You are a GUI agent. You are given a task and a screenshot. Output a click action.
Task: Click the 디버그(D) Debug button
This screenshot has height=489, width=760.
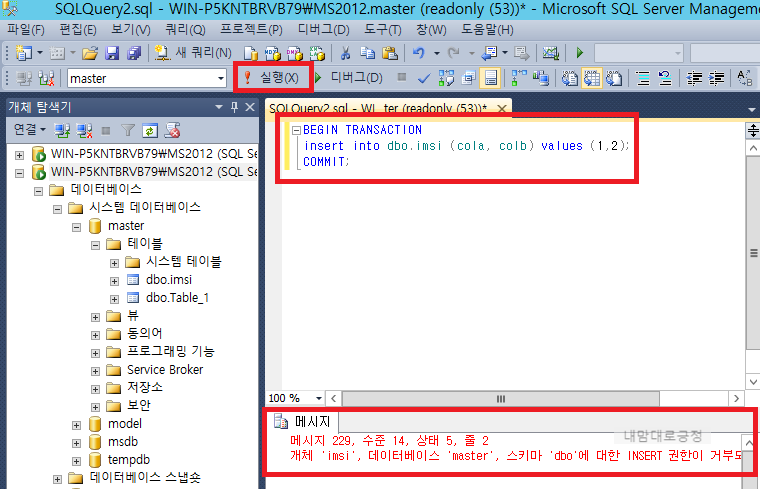(349, 78)
